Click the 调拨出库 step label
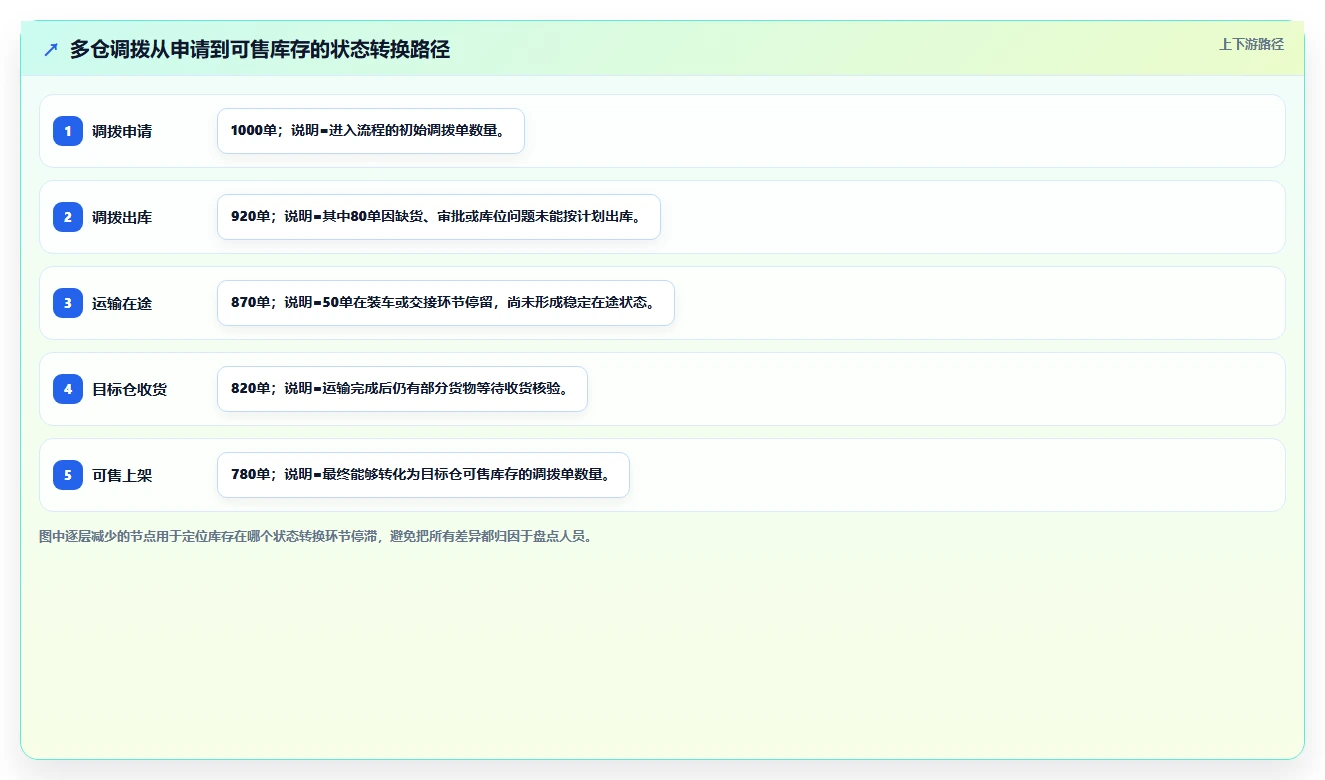 point(122,217)
